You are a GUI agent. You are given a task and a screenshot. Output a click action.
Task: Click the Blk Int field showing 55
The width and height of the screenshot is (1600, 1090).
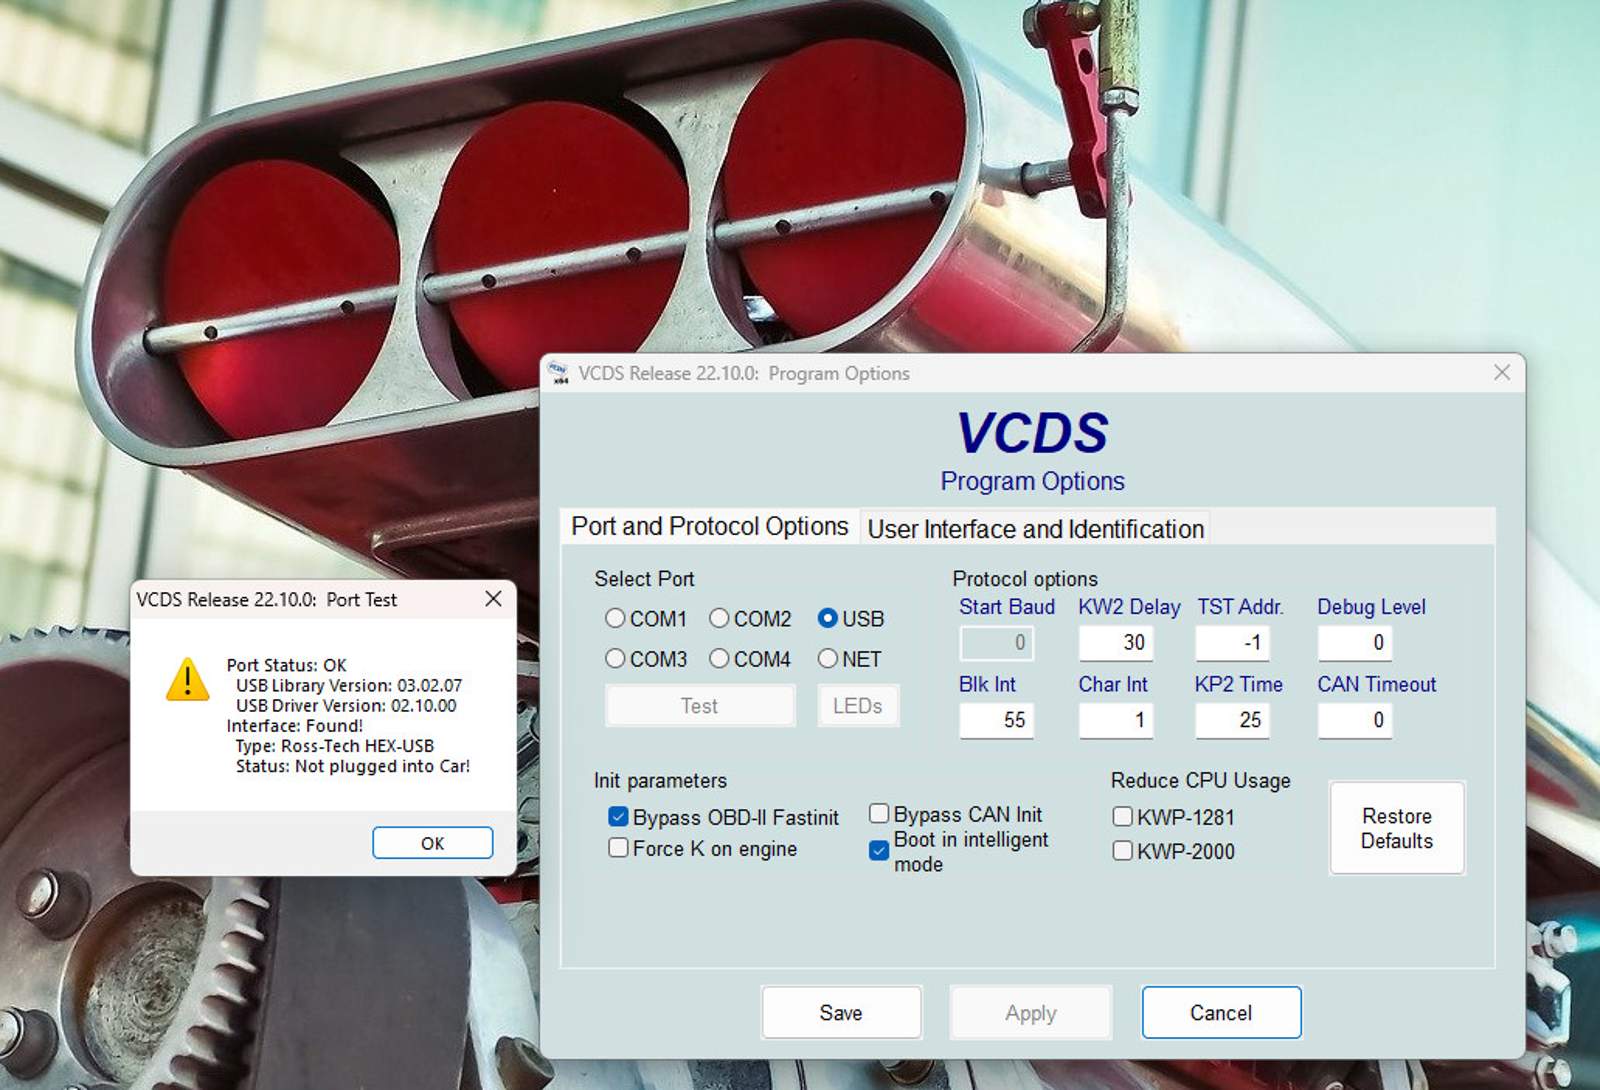996,719
